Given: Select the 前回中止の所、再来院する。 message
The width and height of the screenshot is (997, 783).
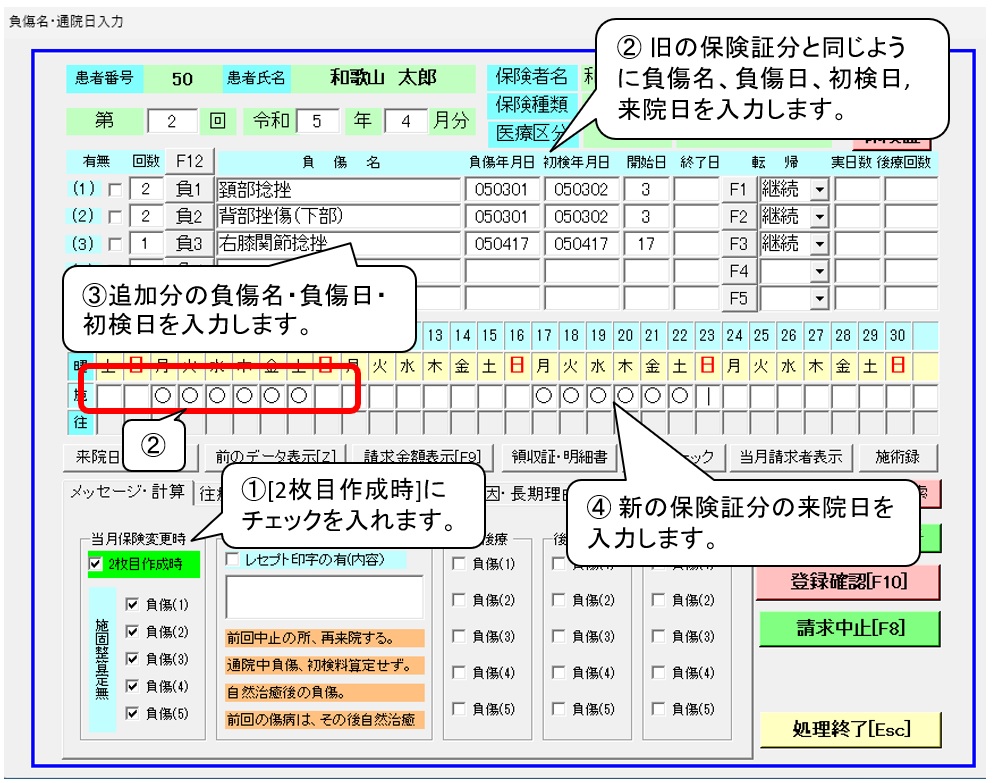Looking at the screenshot, I should [x=310, y=638].
